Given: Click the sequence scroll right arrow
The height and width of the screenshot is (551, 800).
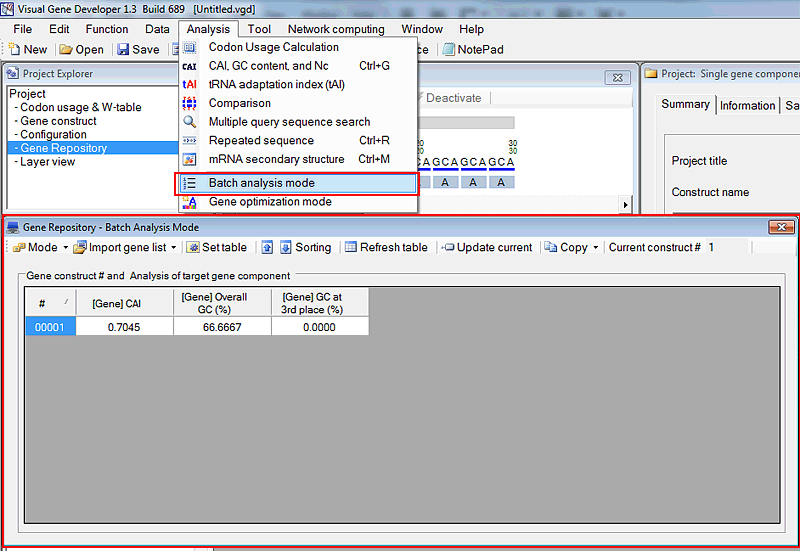Looking at the screenshot, I should pos(626,205).
